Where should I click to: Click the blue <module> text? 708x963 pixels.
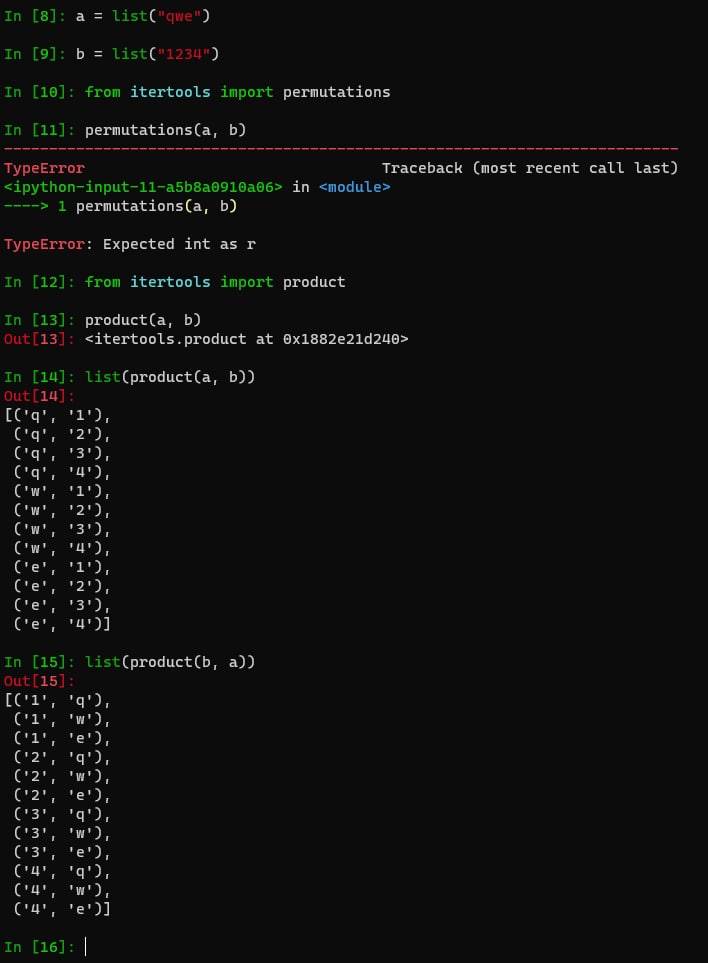pos(354,187)
